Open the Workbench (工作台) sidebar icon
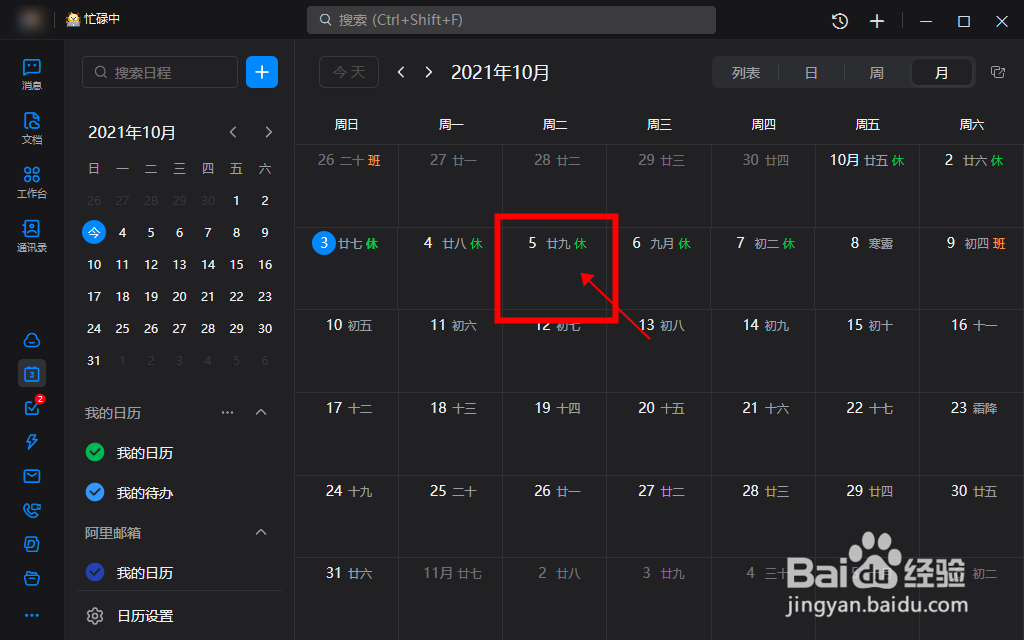The width and height of the screenshot is (1024, 640). pos(31,182)
